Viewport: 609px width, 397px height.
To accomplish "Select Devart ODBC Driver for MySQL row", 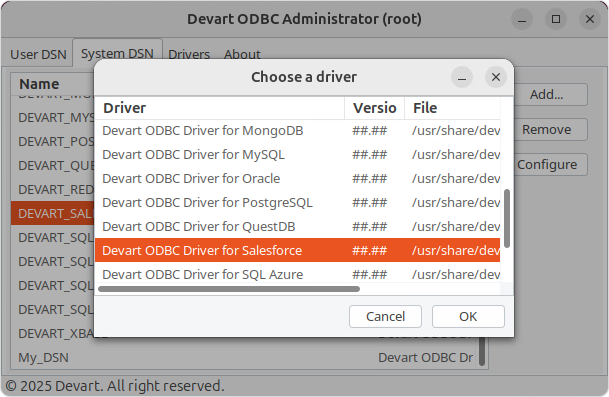I will click(298, 155).
